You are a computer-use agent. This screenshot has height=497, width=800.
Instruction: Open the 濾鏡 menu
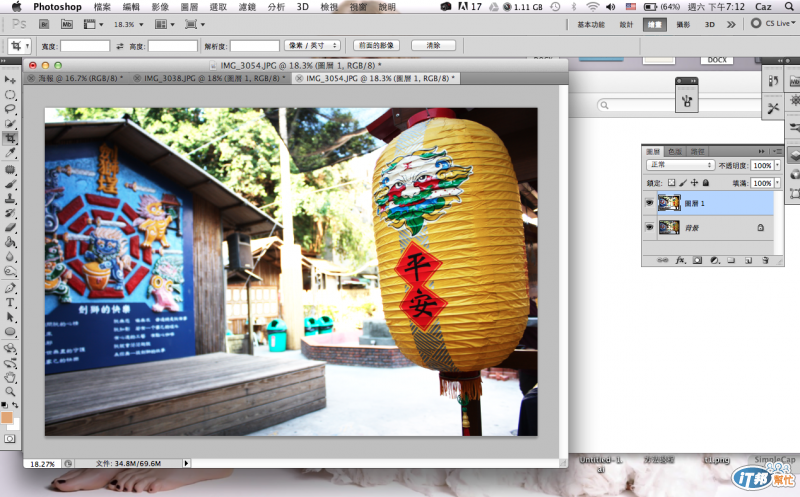(247, 7)
